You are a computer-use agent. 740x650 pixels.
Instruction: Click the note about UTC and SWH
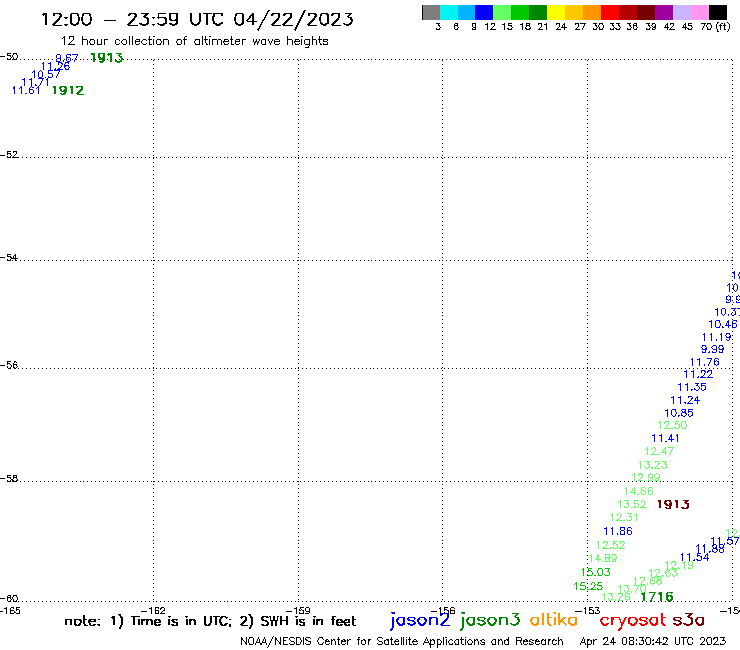point(210,621)
